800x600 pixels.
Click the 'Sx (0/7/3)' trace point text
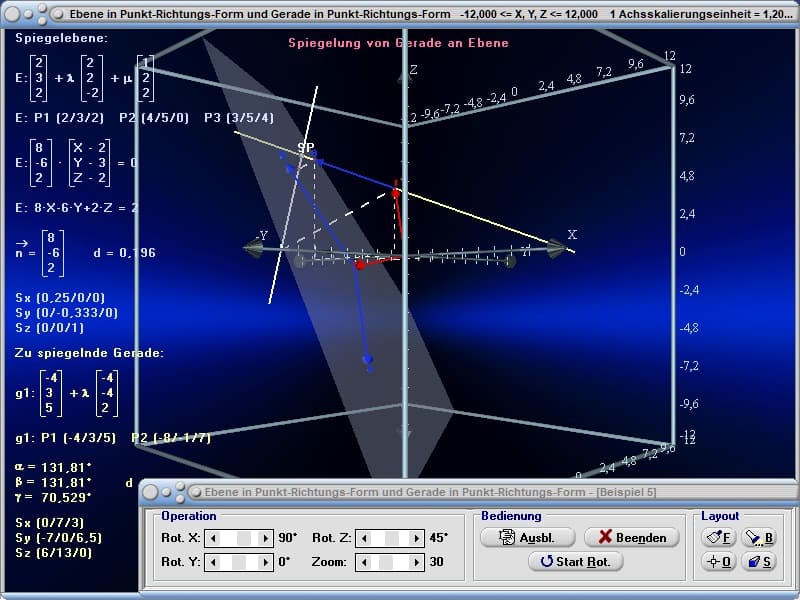(x=49, y=522)
